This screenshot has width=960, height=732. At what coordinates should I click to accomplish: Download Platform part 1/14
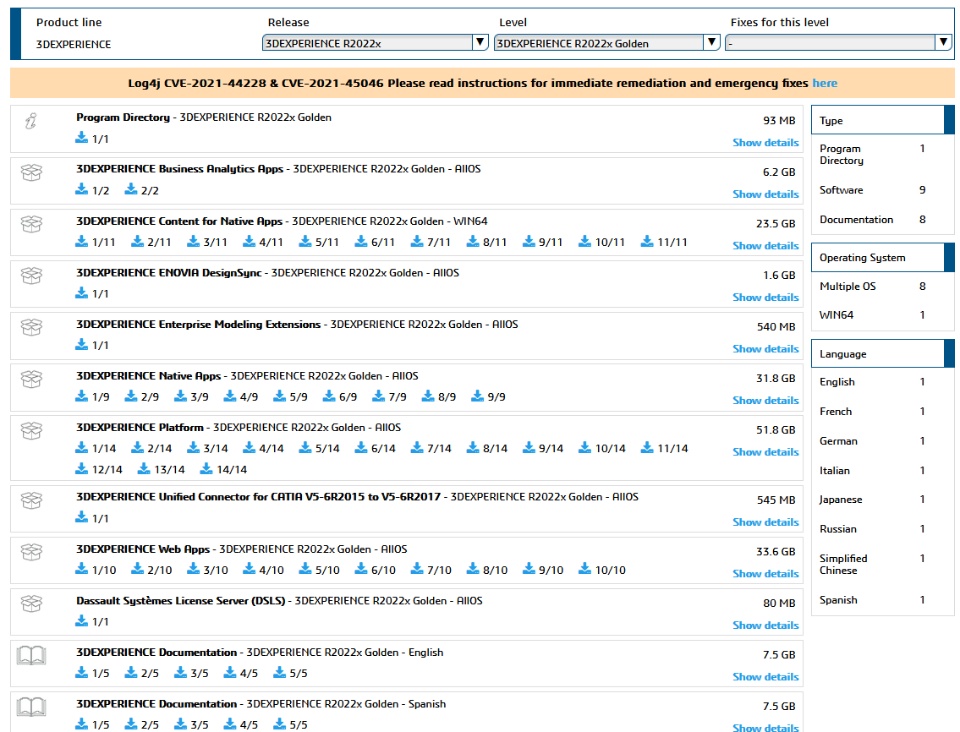(x=96, y=448)
